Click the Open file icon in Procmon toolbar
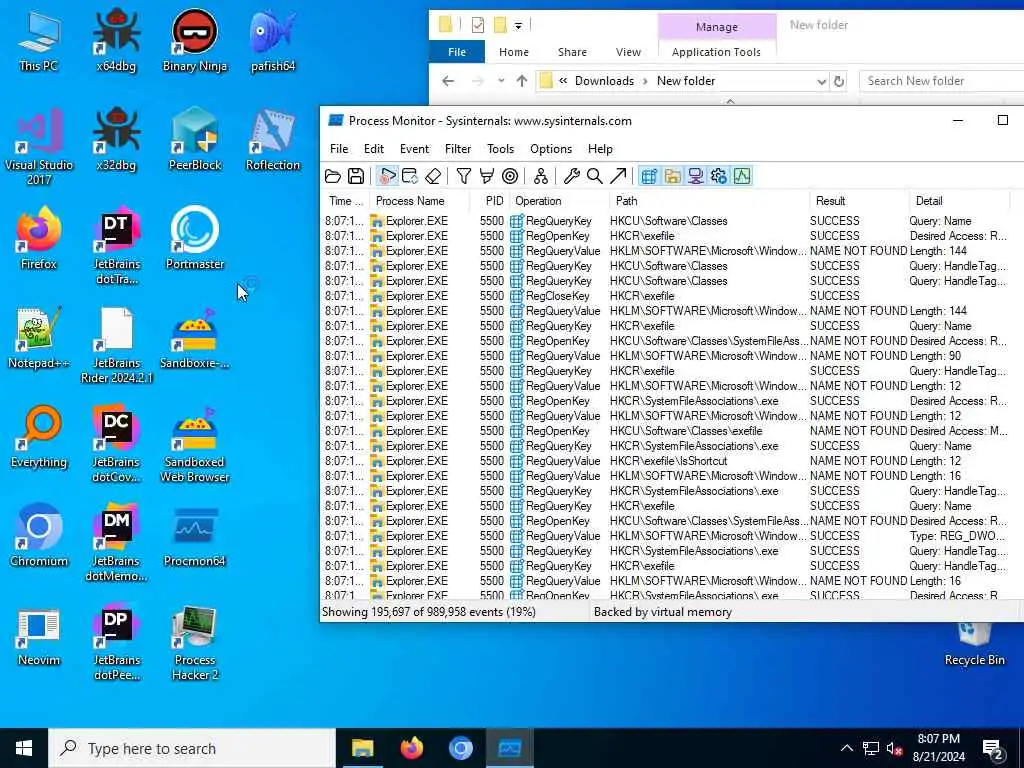The height and width of the screenshot is (768, 1024). pyautogui.click(x=333, y=176)
